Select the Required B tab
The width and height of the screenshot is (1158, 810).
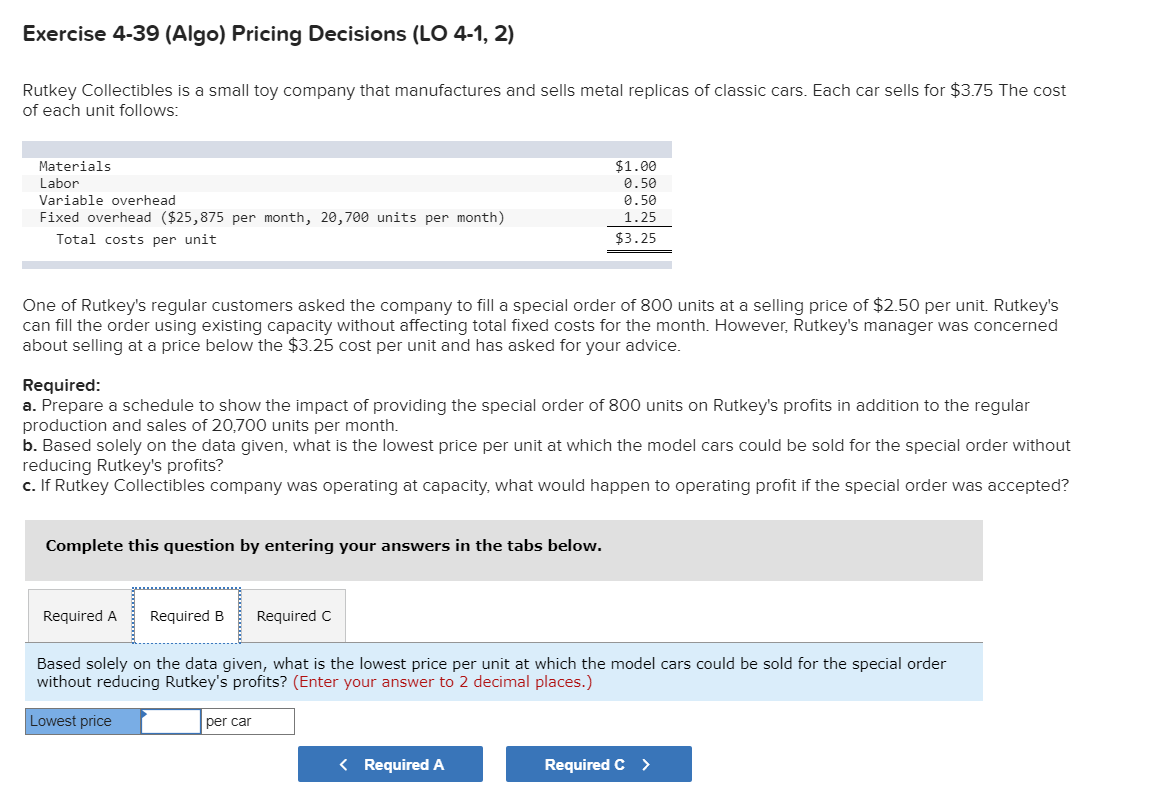point(186,616)
